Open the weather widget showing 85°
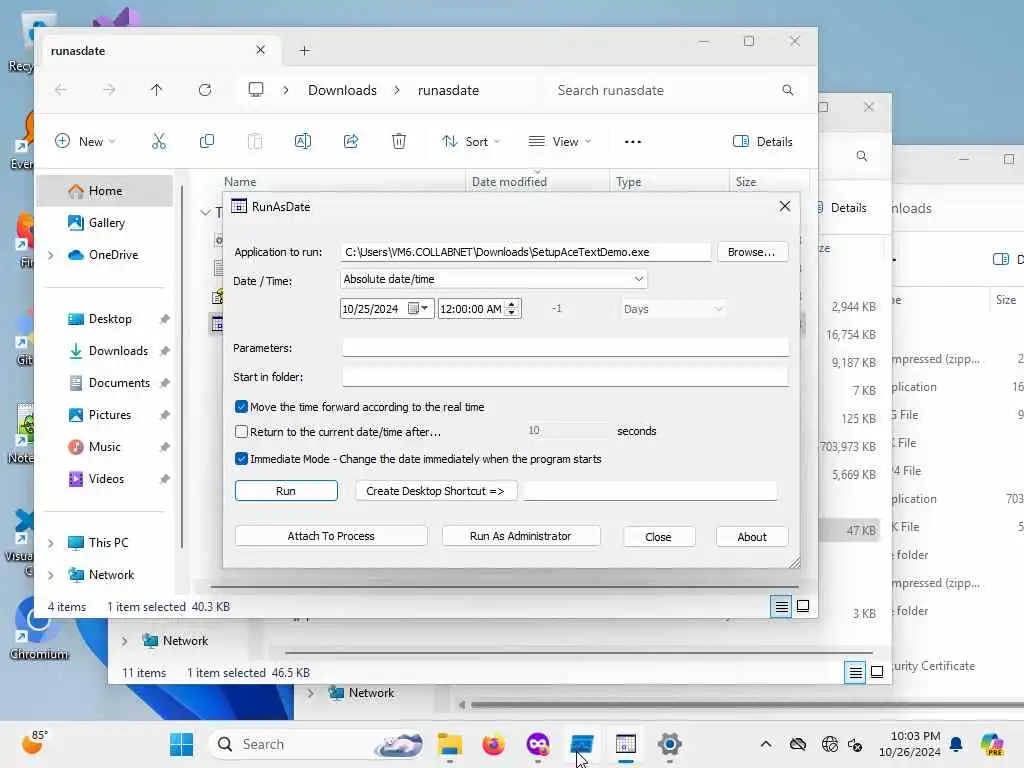1024x768 pixels. point(35,743)
